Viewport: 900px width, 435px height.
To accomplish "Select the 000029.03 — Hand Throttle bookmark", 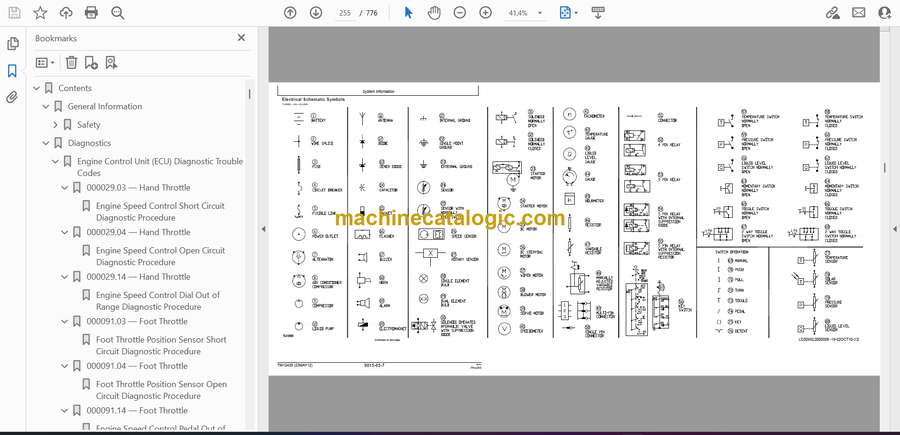I will 138,188.
